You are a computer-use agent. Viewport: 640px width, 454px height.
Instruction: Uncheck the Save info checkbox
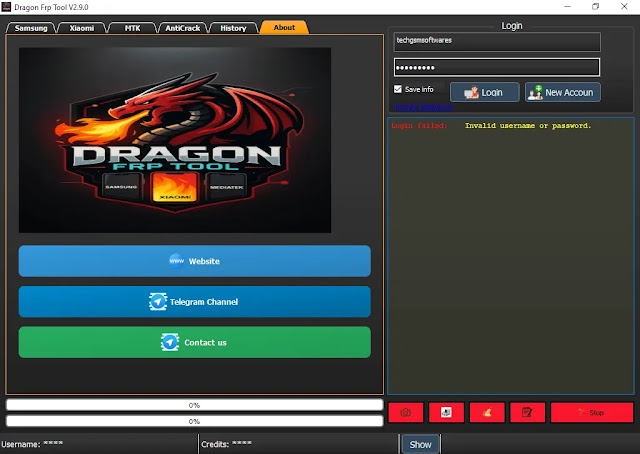point(398,89)
